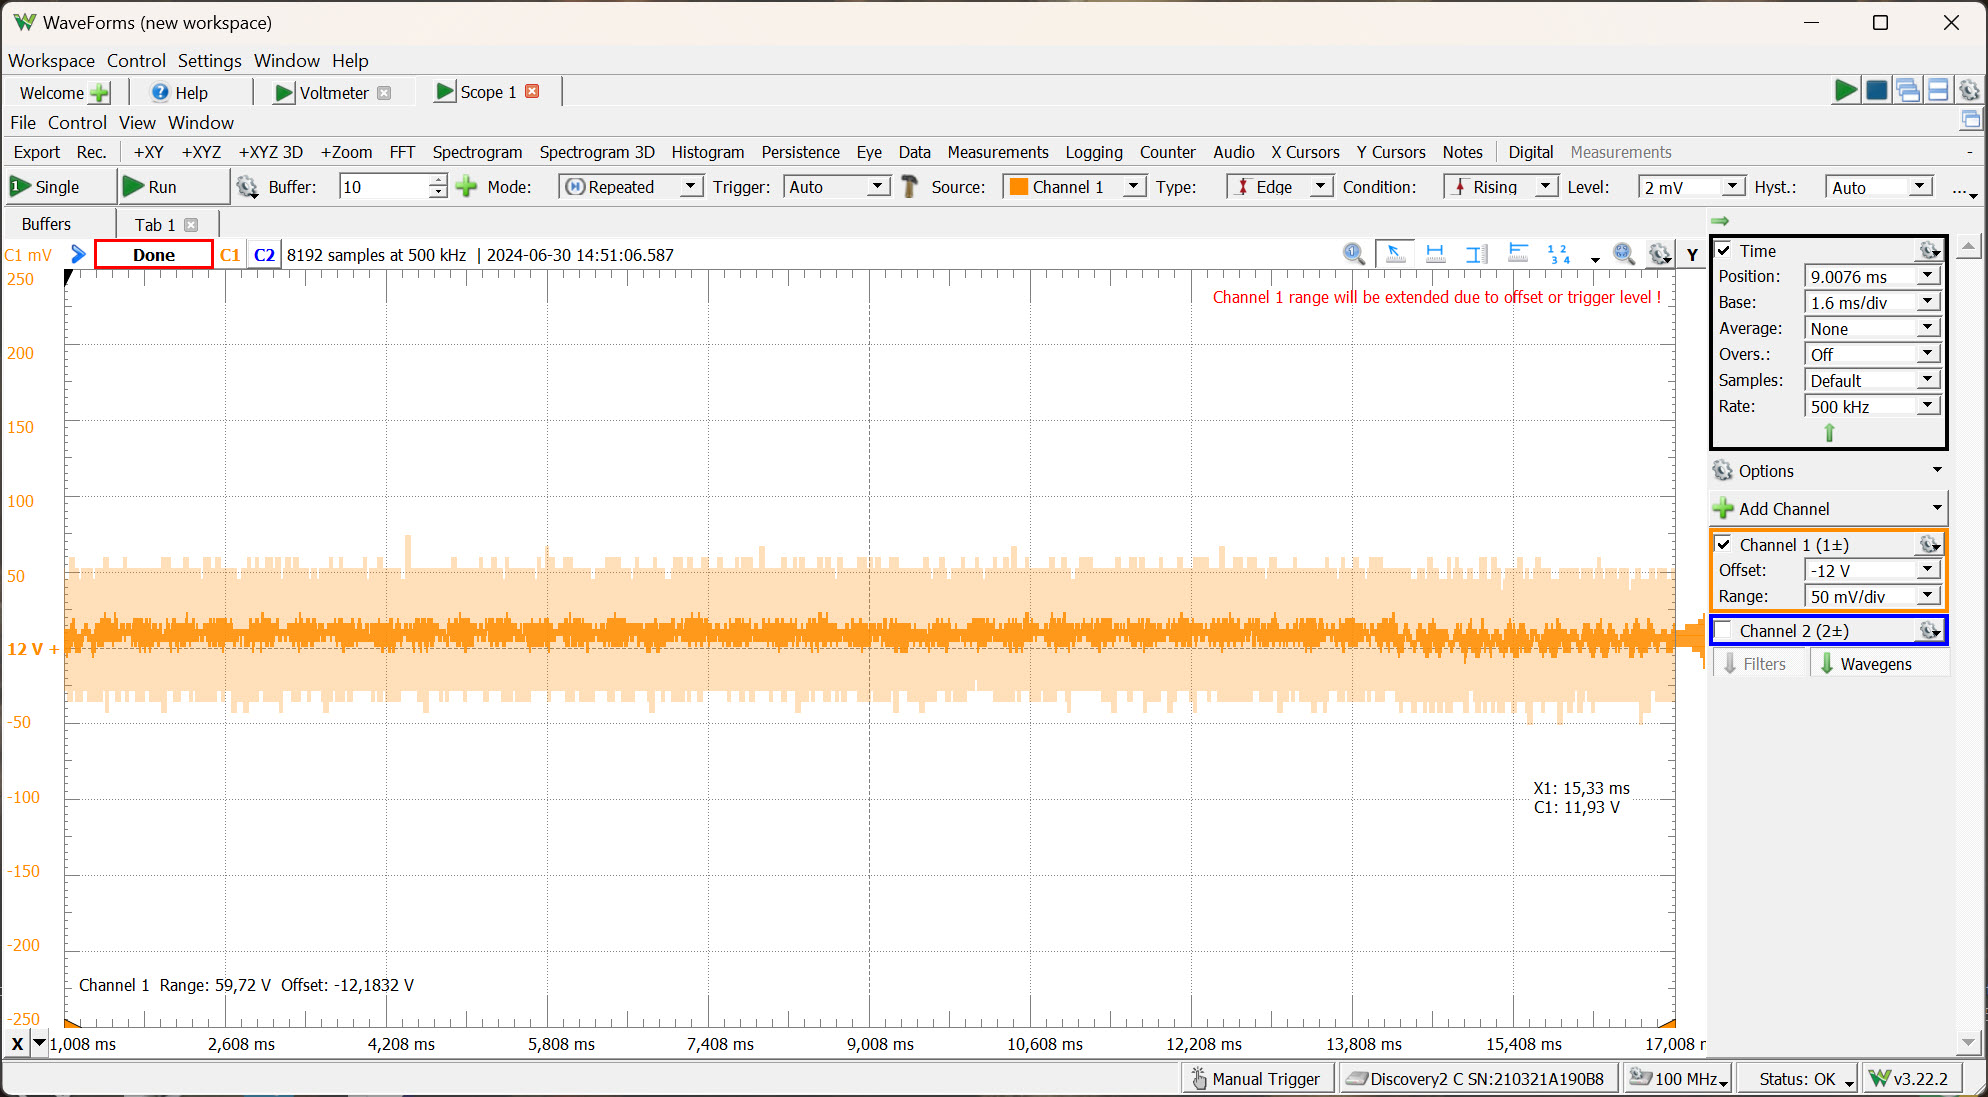1988x1097 pixels.
Task: Click the orange Channel 1 source swatch
Action: (1019, 187)
